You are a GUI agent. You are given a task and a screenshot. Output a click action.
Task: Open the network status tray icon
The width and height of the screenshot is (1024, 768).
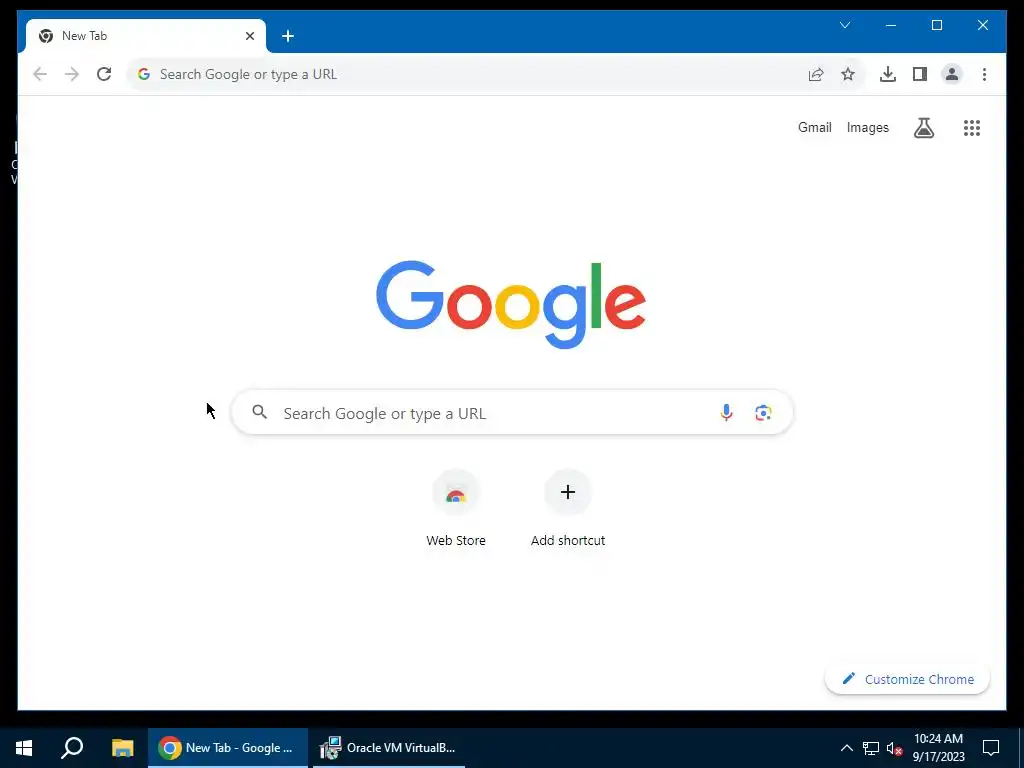click(x=871, y=748)
